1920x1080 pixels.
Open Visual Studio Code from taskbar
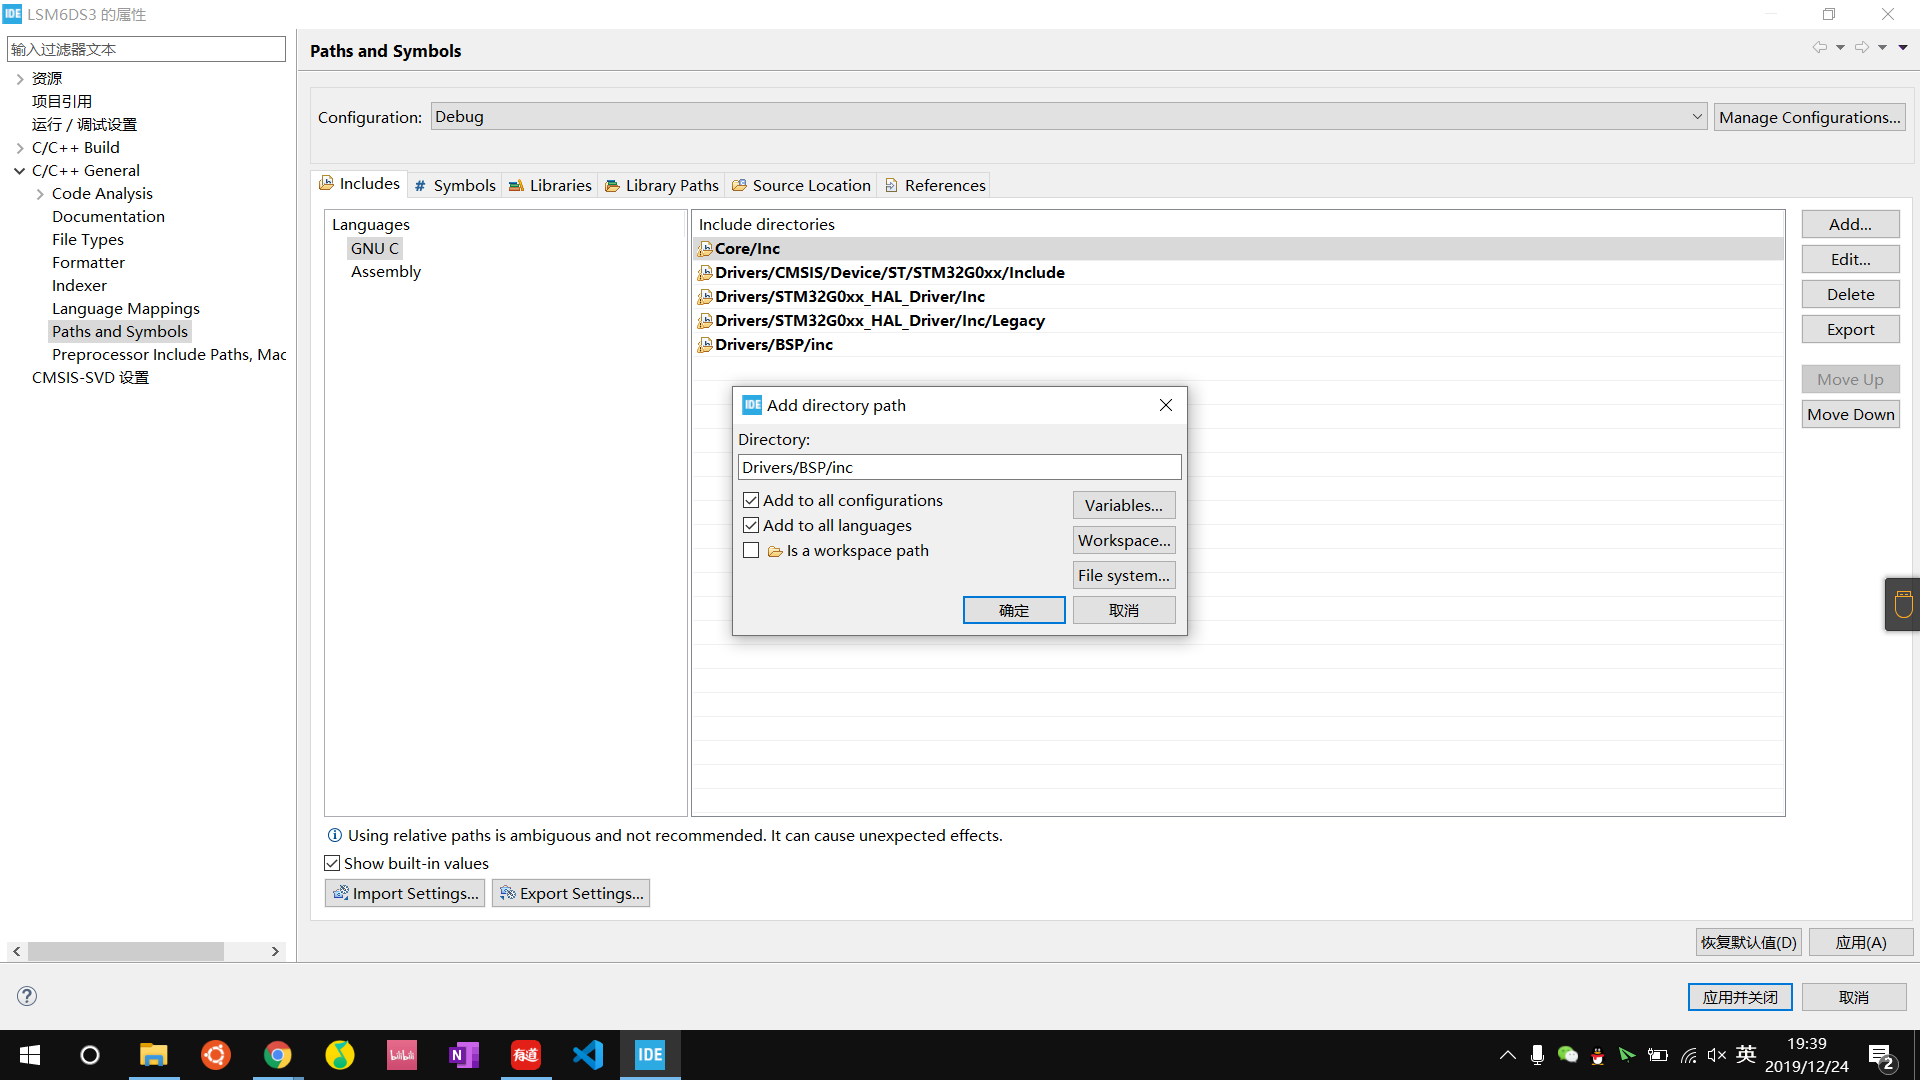coord(588,1055)
